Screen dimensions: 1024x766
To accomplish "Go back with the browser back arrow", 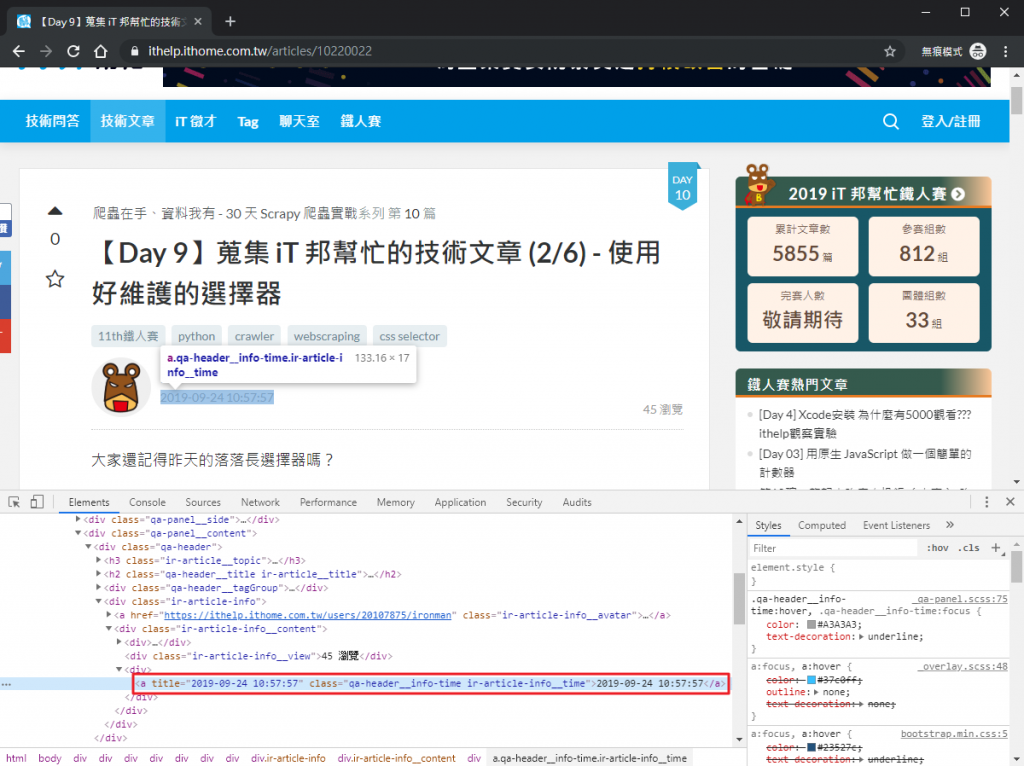I will (x=18, y=51).
